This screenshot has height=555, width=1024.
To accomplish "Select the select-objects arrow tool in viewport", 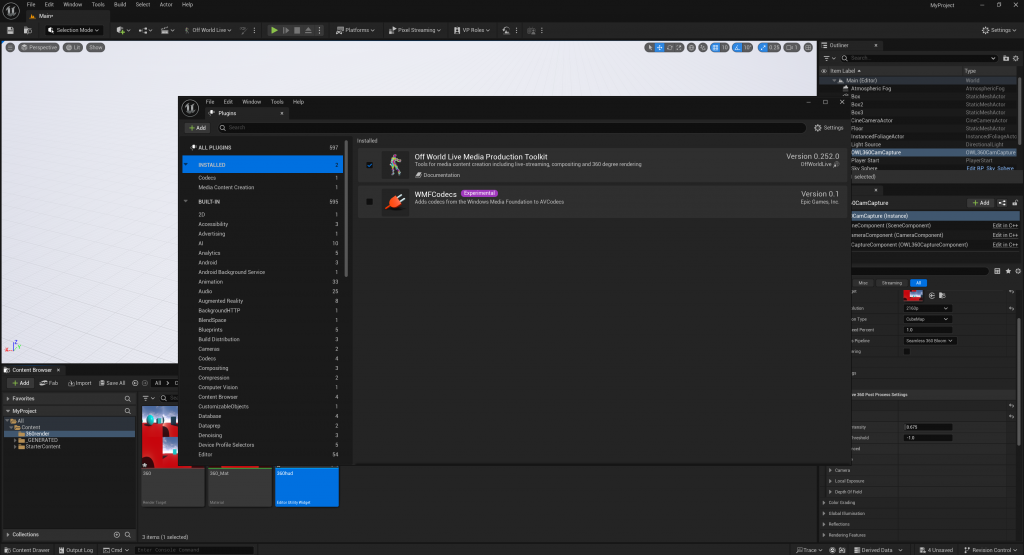I will tap(650, 48).
